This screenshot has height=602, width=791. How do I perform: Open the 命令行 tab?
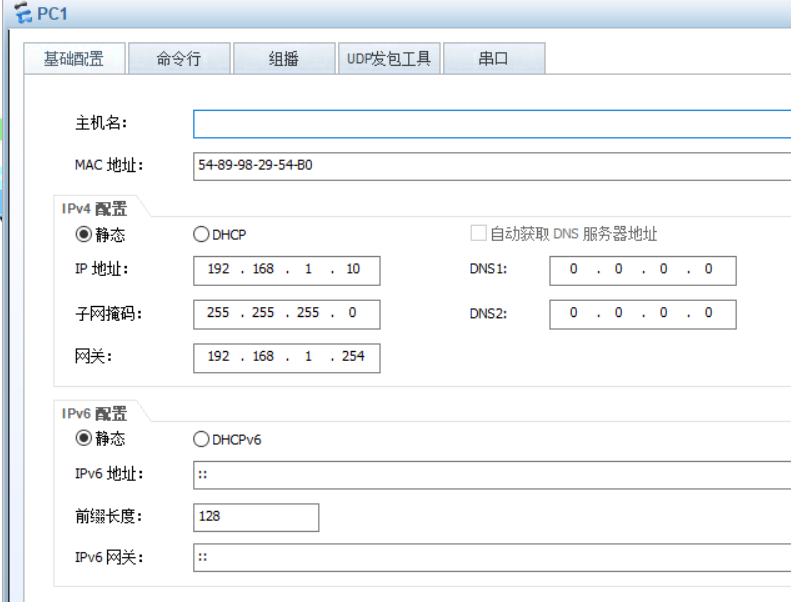click(x=179, y=59)
